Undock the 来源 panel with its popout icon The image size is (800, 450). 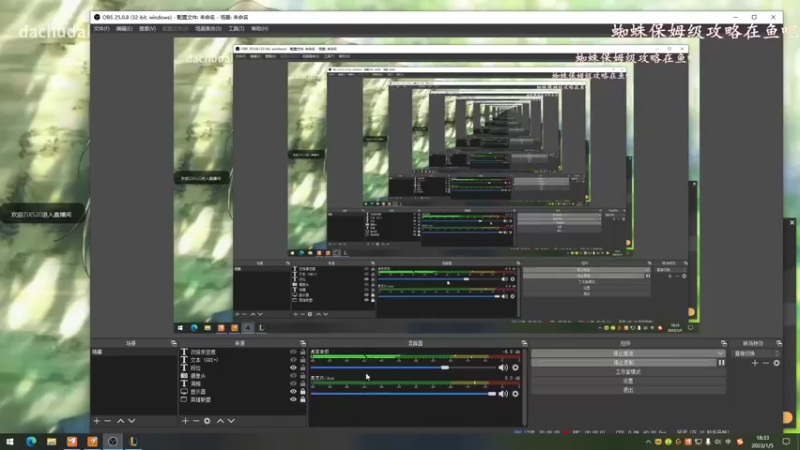point(303,343)
